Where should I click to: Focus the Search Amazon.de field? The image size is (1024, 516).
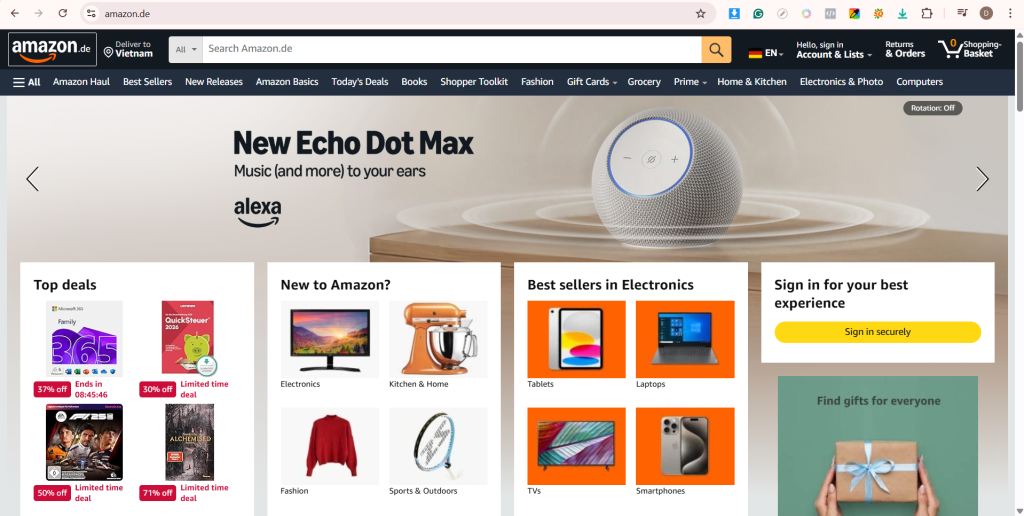coord(452,50)
